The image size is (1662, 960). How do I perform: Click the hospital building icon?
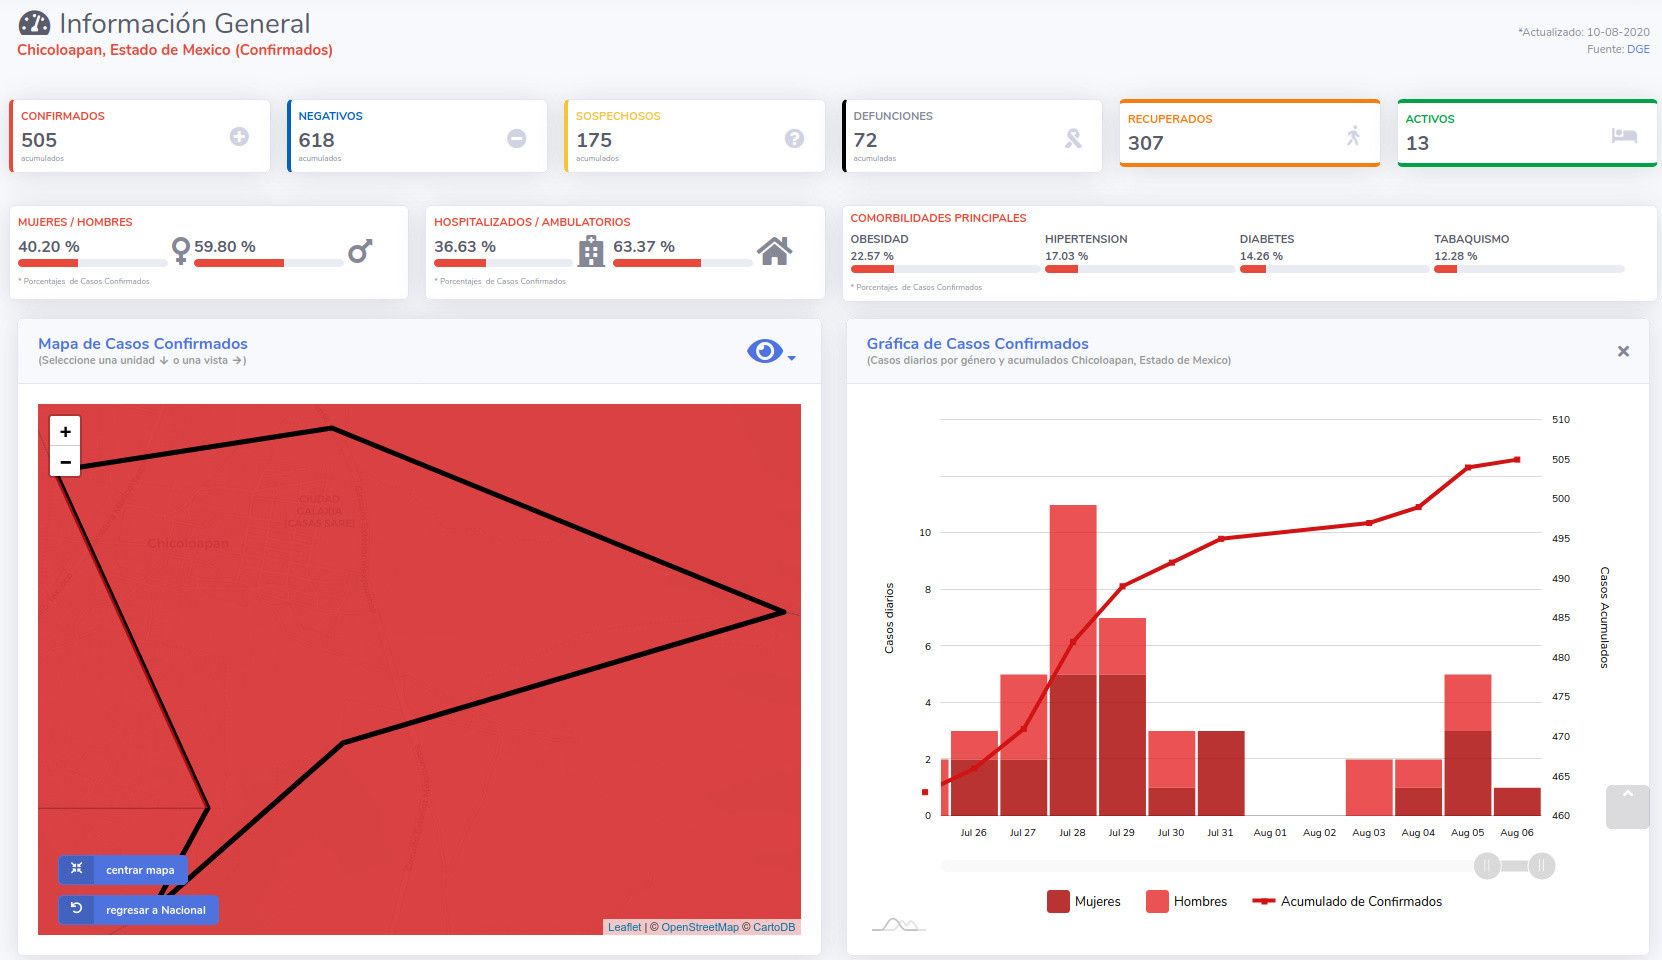click(592, 251)
